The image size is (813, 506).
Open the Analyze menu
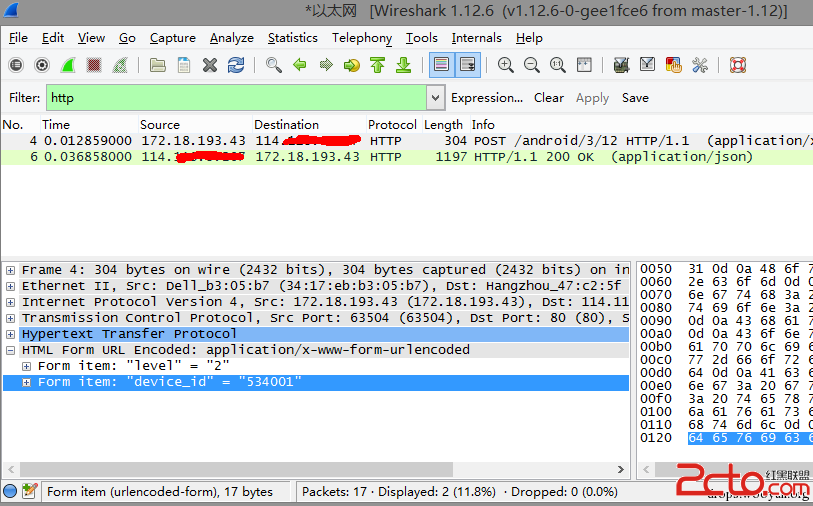coord(232,38)
